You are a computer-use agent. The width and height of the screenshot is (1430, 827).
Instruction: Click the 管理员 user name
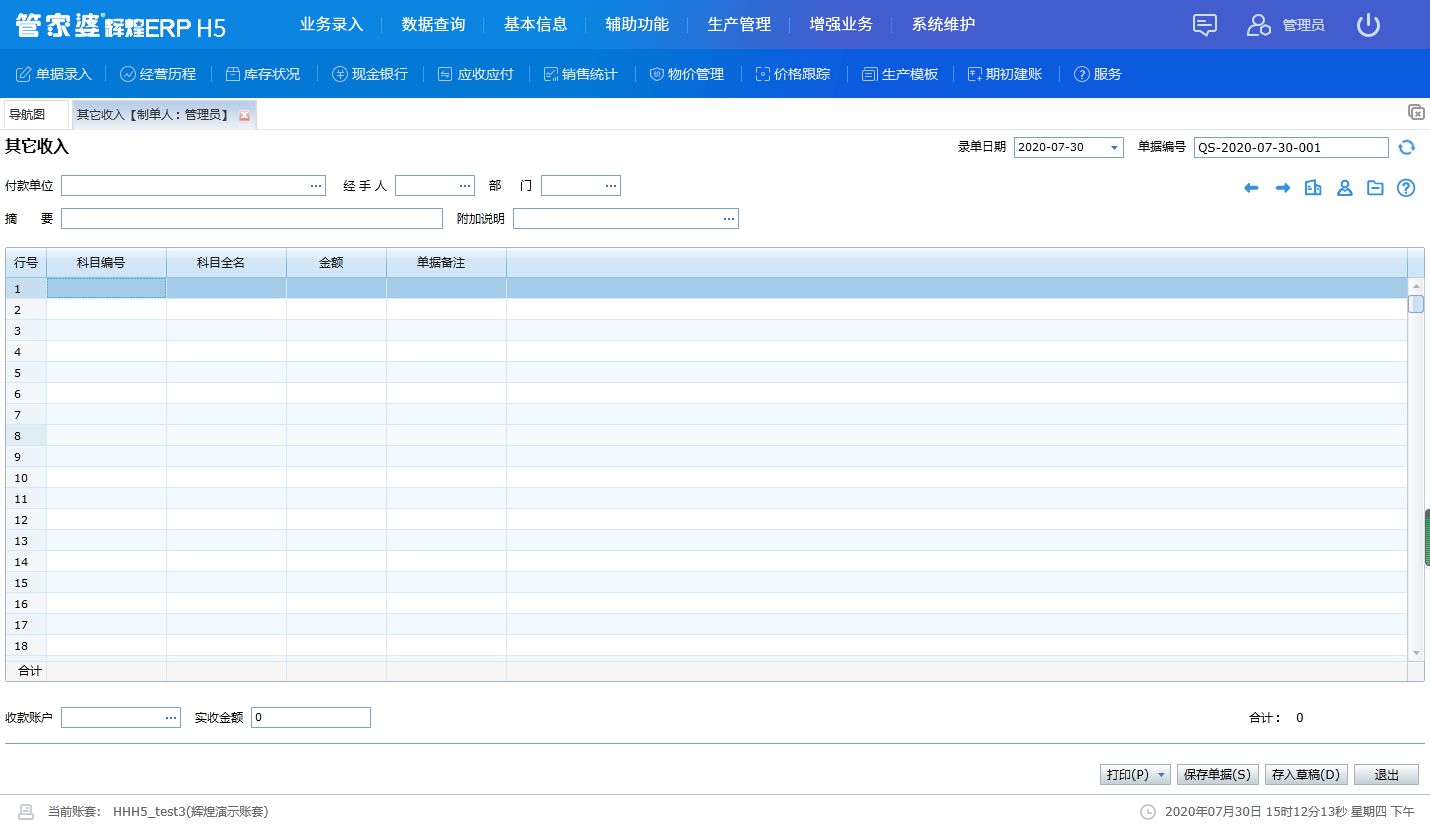1304,26
